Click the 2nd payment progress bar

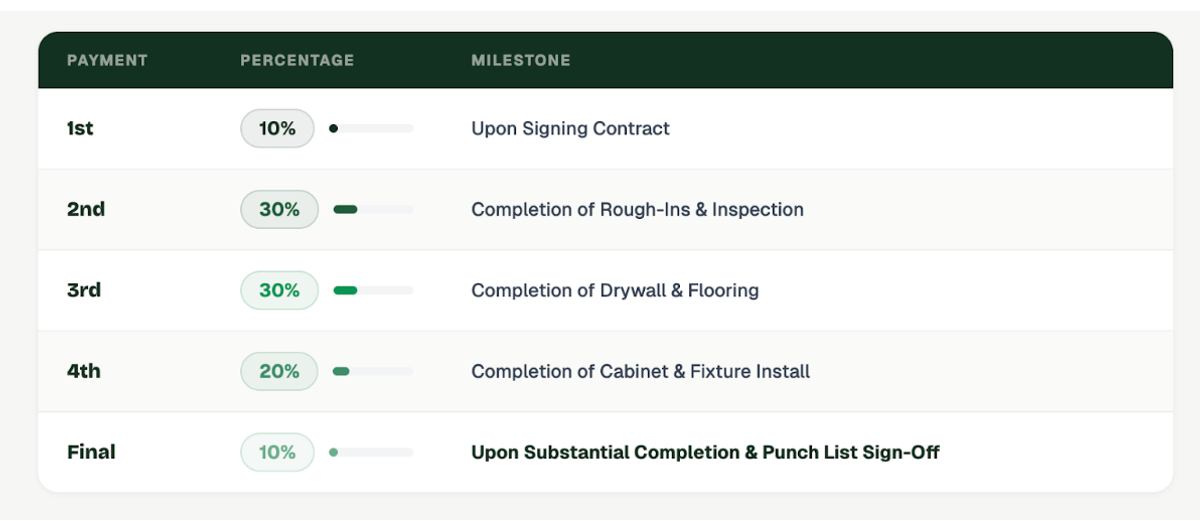tap(373, 210)
